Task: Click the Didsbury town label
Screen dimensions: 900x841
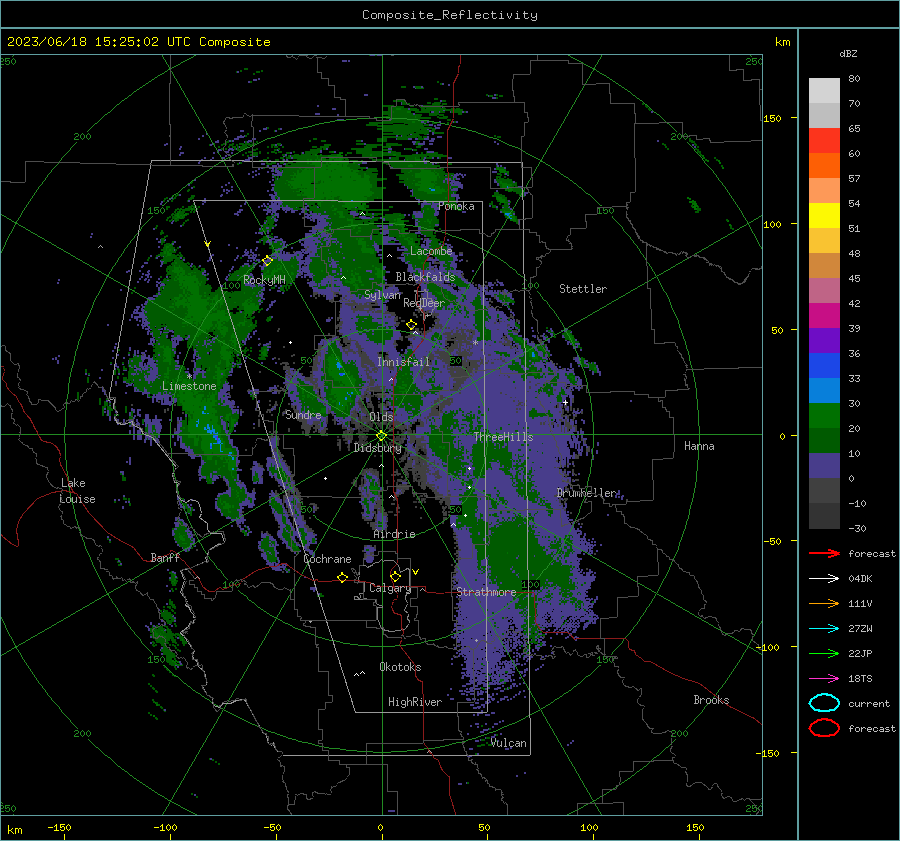Action: point(377,448)
